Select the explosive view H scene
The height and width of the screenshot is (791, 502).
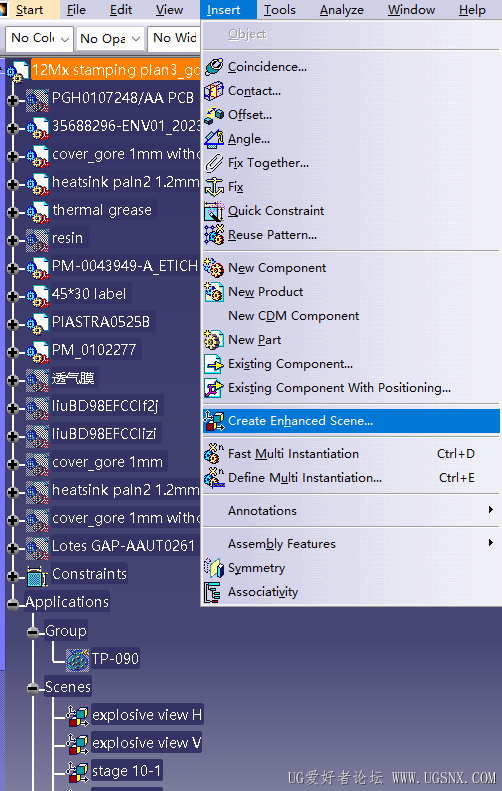[x=146, y=715]
